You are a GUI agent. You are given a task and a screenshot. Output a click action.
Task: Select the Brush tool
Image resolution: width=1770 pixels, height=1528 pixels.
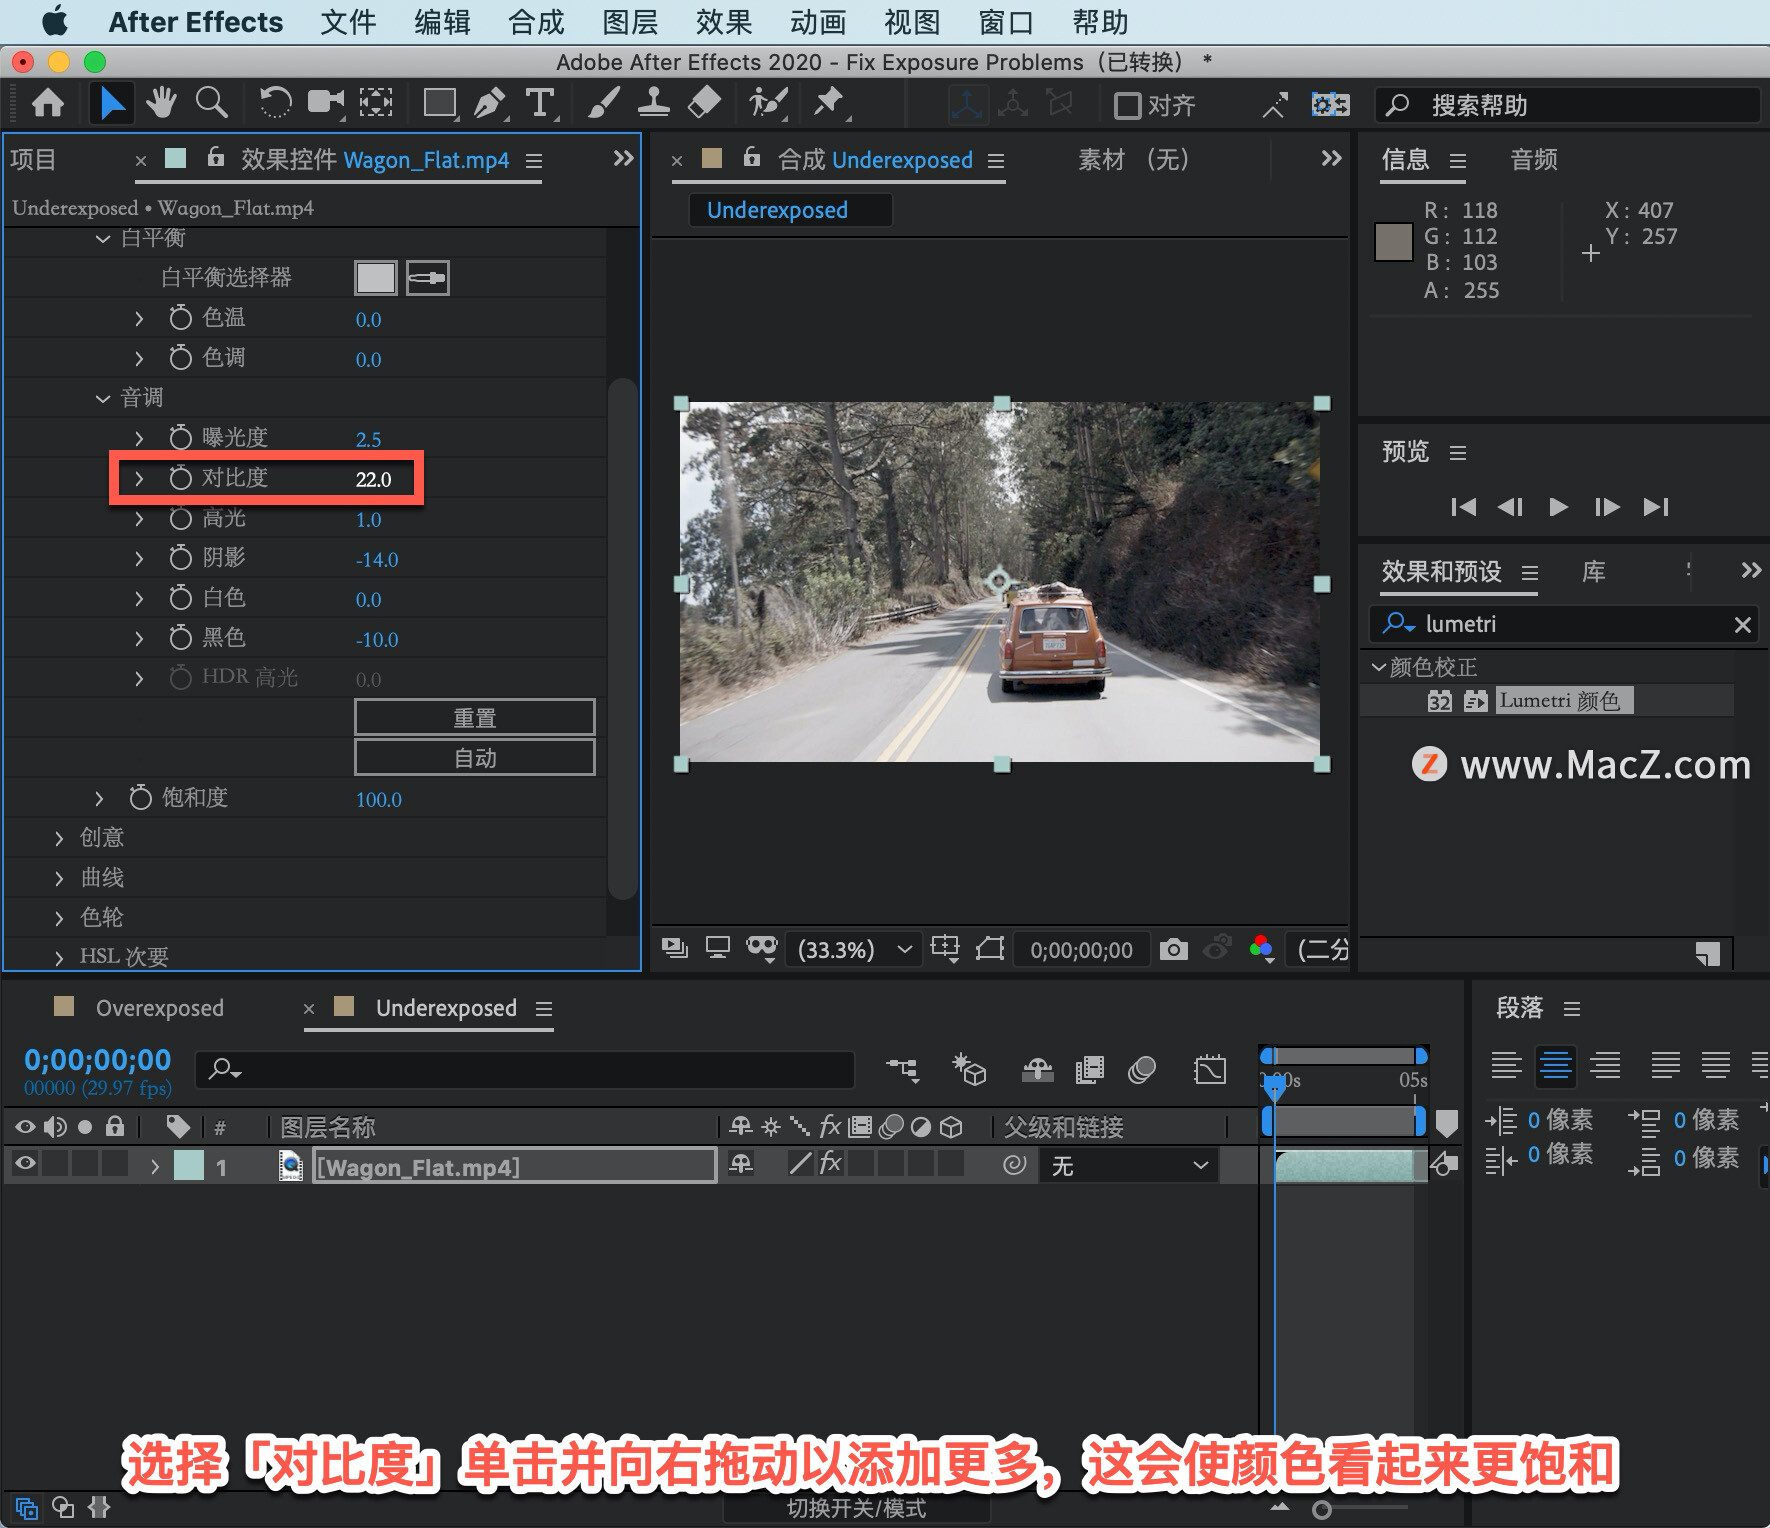[603, 104]
